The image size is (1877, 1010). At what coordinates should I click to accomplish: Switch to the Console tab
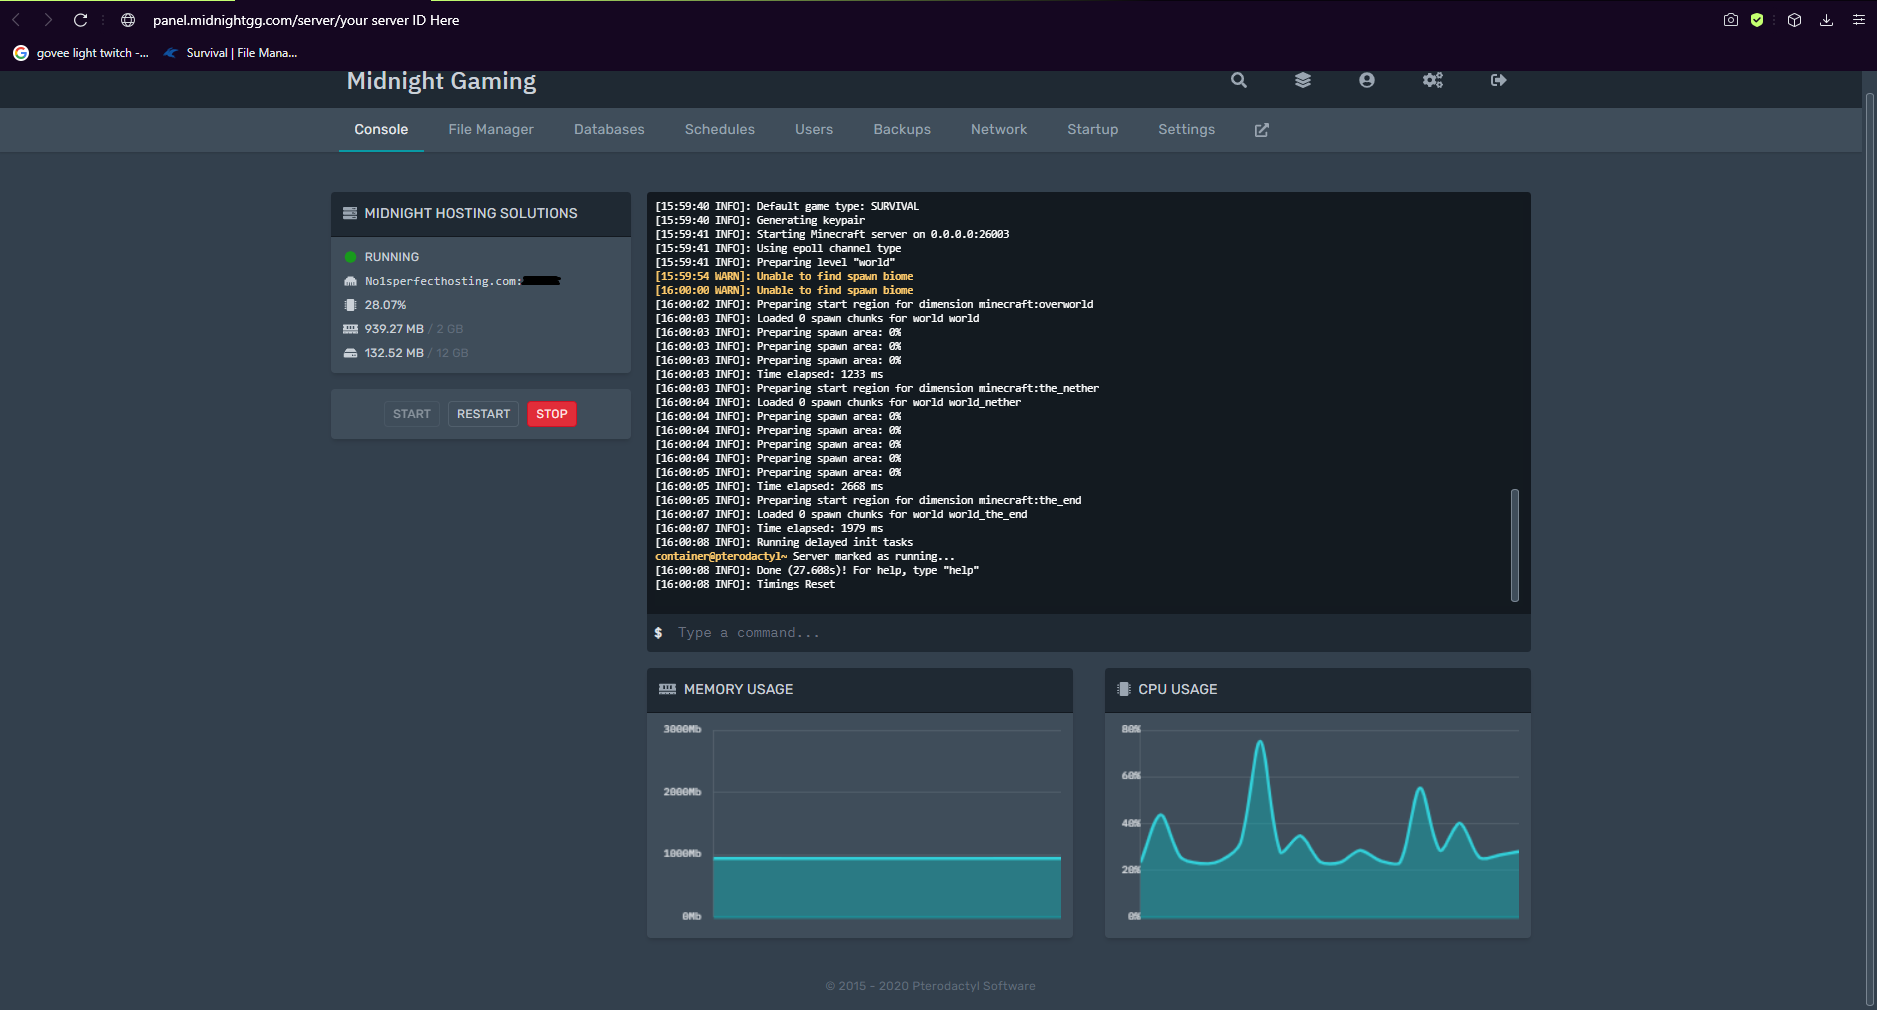pos(381,130)
